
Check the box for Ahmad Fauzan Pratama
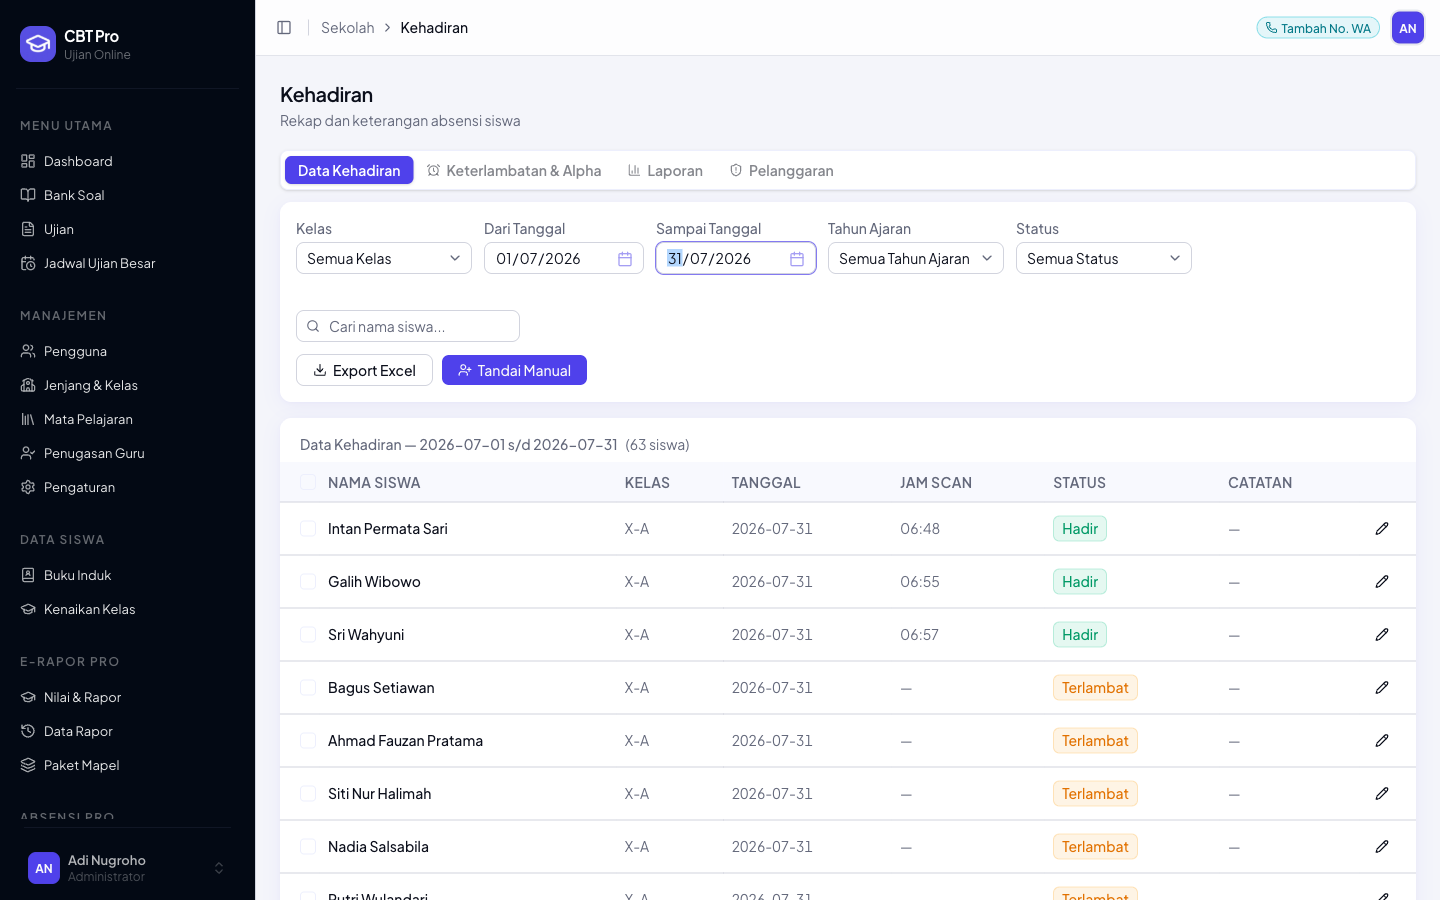pos(308,740)
